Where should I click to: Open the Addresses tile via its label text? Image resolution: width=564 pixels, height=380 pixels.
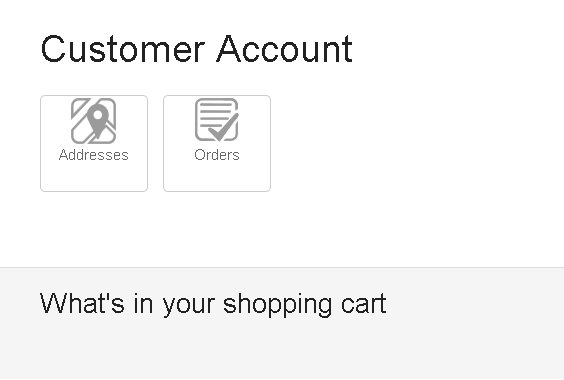(94, 155)
